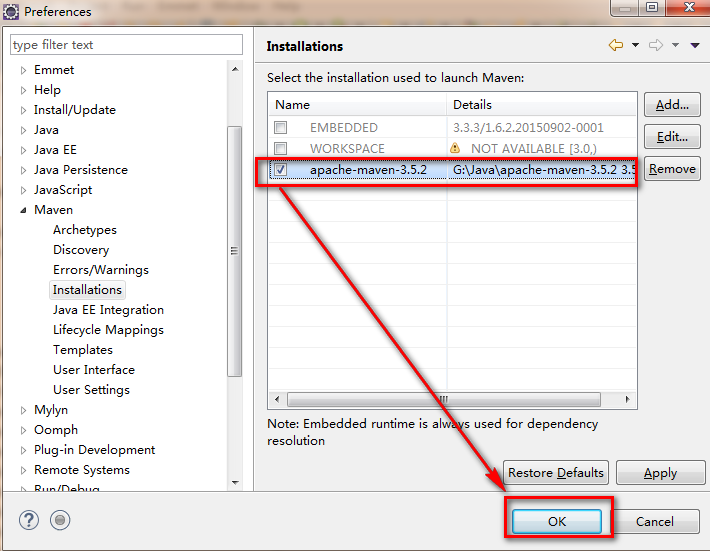
Task: Open Errors/Warnings preferences page
Action: coord(101,270)
